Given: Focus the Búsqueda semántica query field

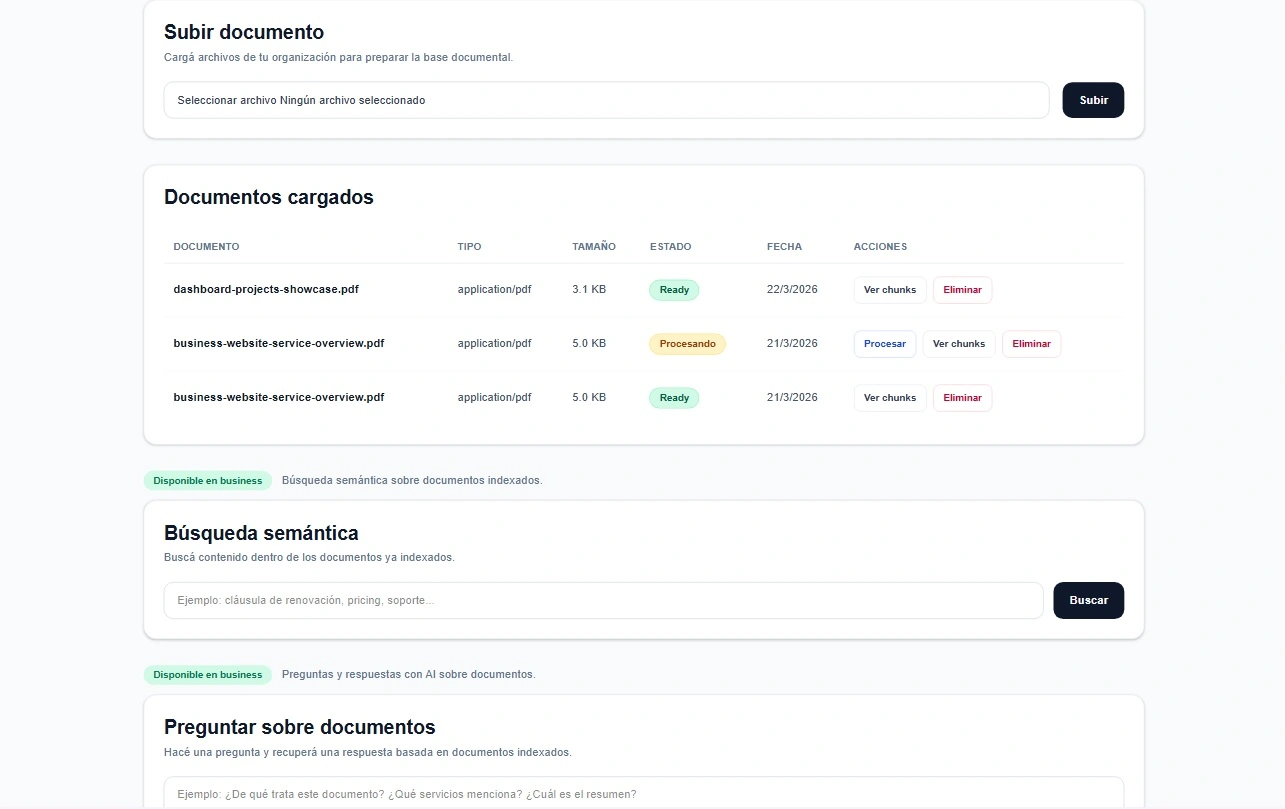Looking at the screenshot, I should pos(603,600).
